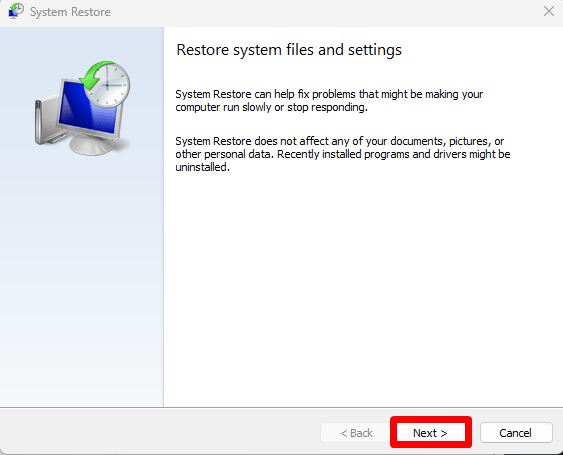
Task: Click the title bar empty space
Action: (x=323, y=12)
